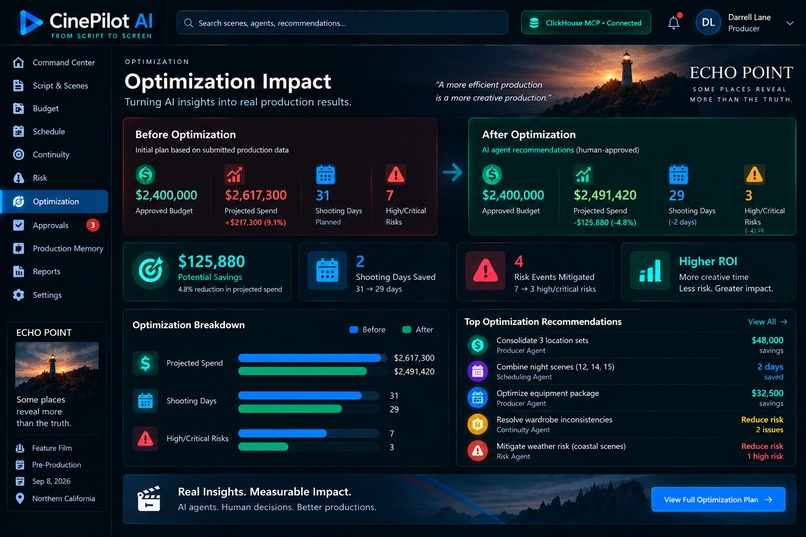Click the ClickHouse MCP Connected status badge
The width and height of the screenshot is (806, 537).
(x=586, y=23)
